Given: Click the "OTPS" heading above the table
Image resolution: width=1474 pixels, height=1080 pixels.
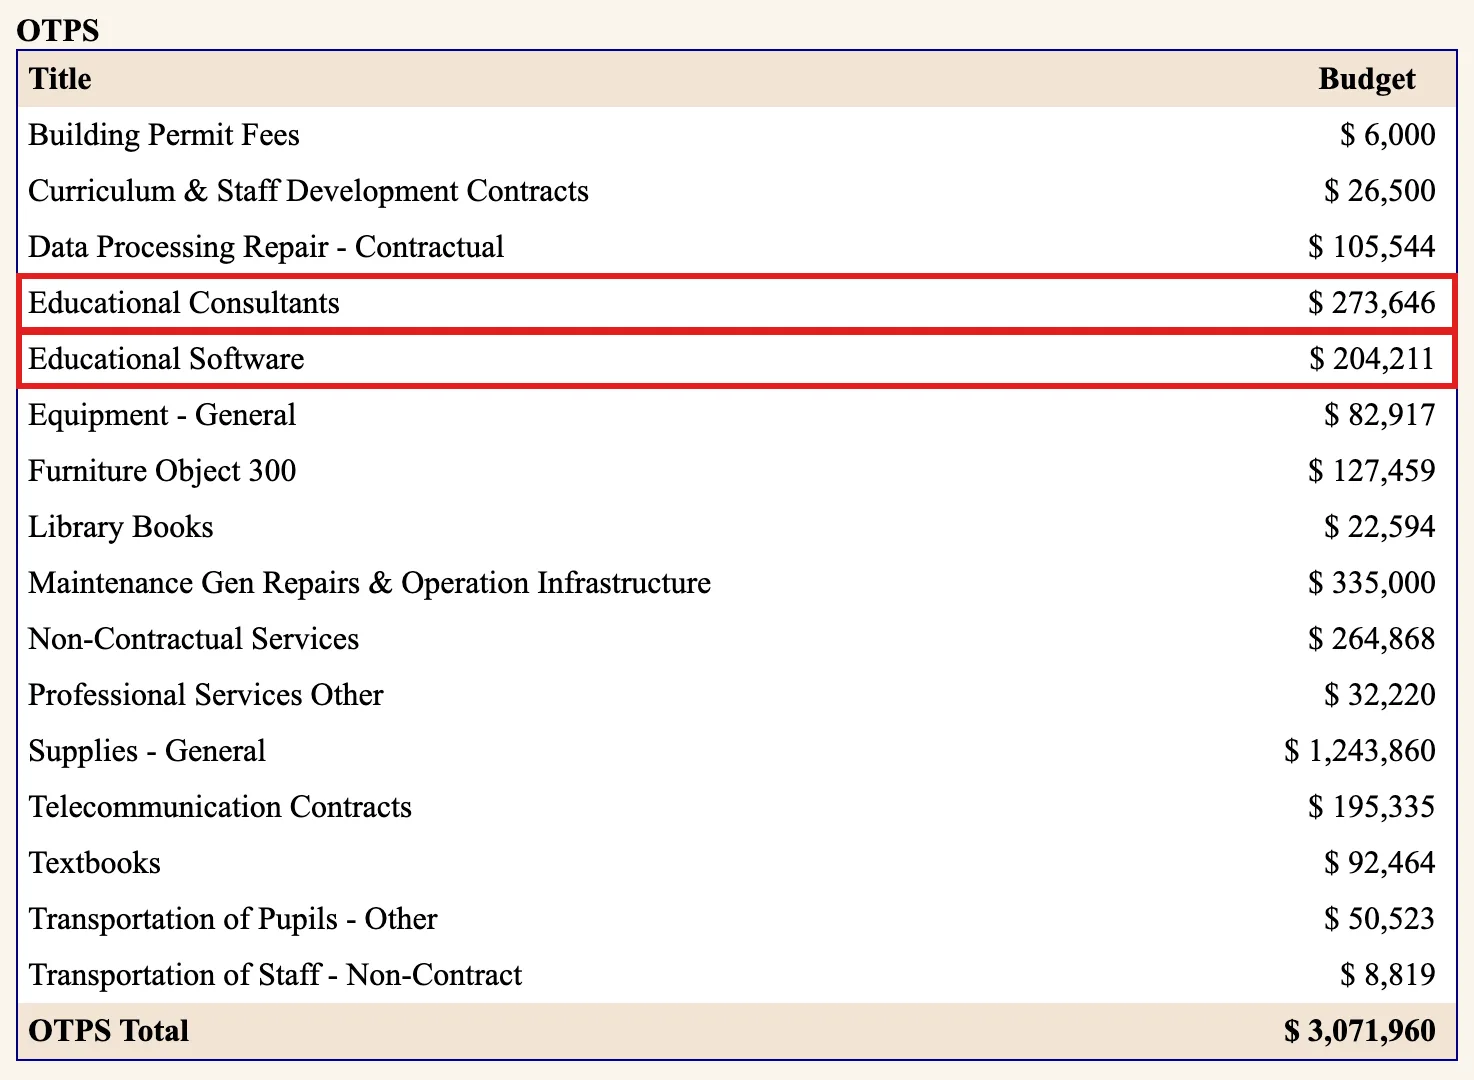Looking at the screenshot, I should click(58, 30).
